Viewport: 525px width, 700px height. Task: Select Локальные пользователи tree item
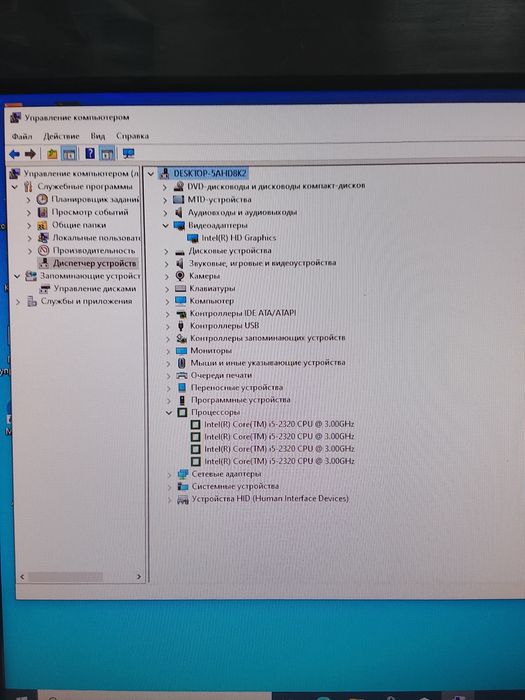(x=96, y=238)
